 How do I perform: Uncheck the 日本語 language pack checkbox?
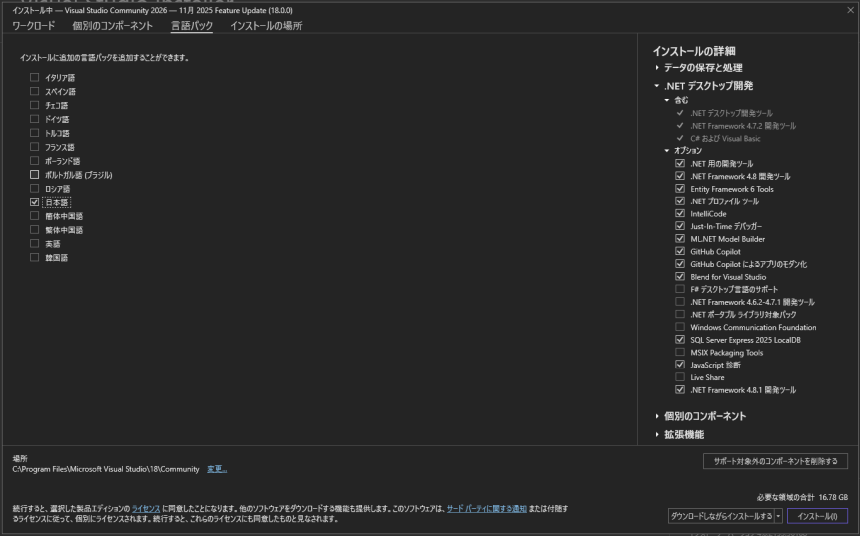35,202
